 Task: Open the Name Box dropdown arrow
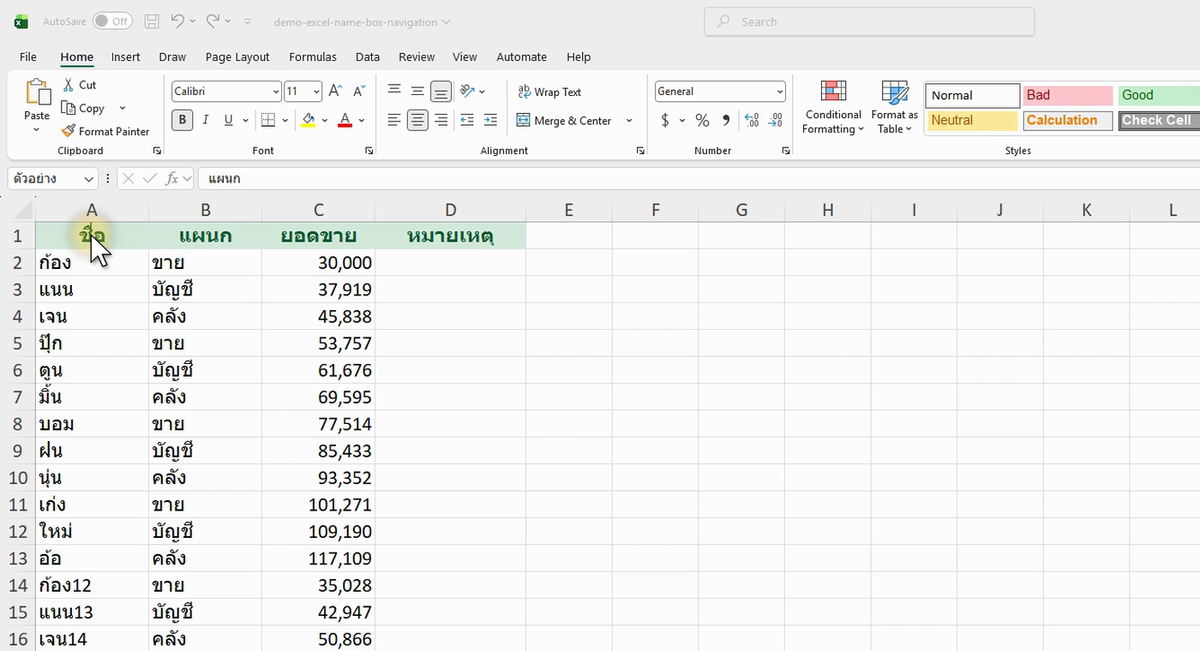[89, 179]
